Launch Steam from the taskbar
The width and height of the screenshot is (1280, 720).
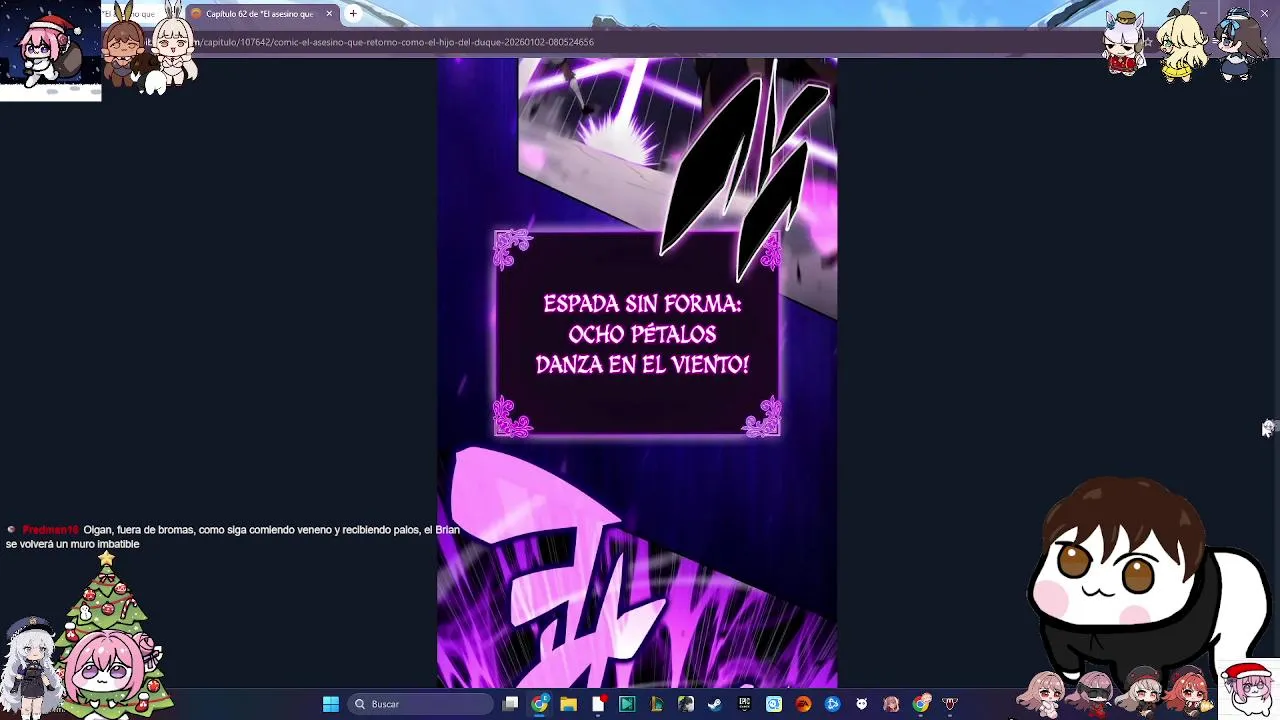pyautogui.click(x=715, y=704)
